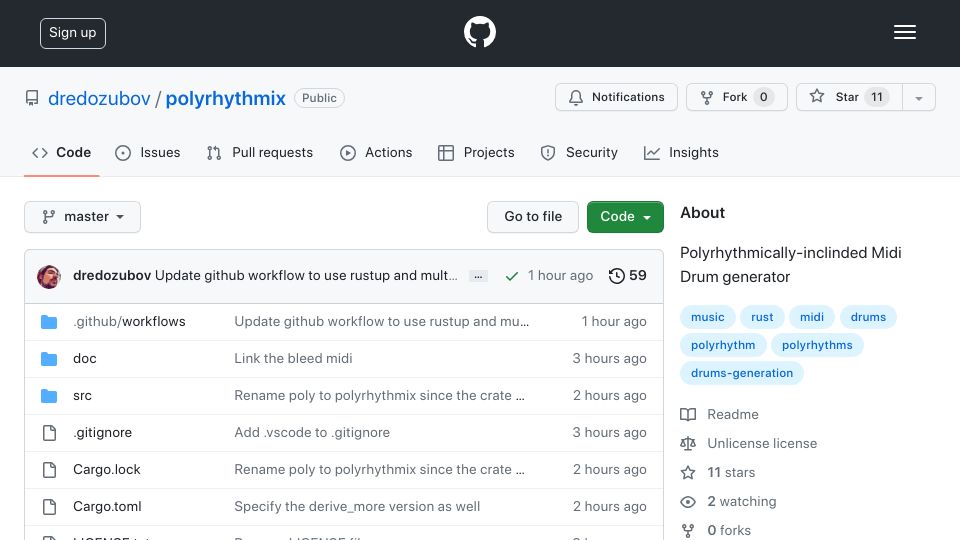
Task: Switch to the Projects tab
Action: pyautogui.click(x=476, y=152)
